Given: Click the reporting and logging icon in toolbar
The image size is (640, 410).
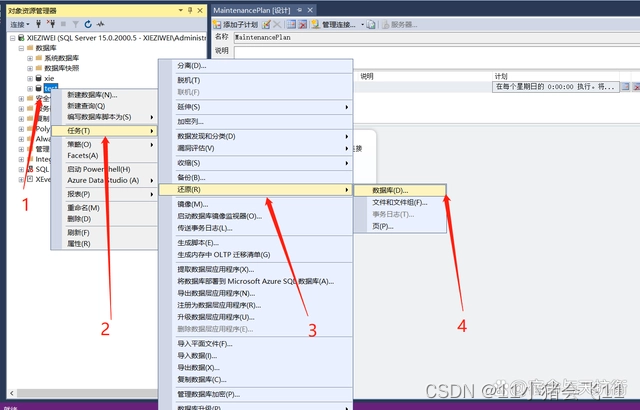Looking at the screenshot, I should pos(371,25).
